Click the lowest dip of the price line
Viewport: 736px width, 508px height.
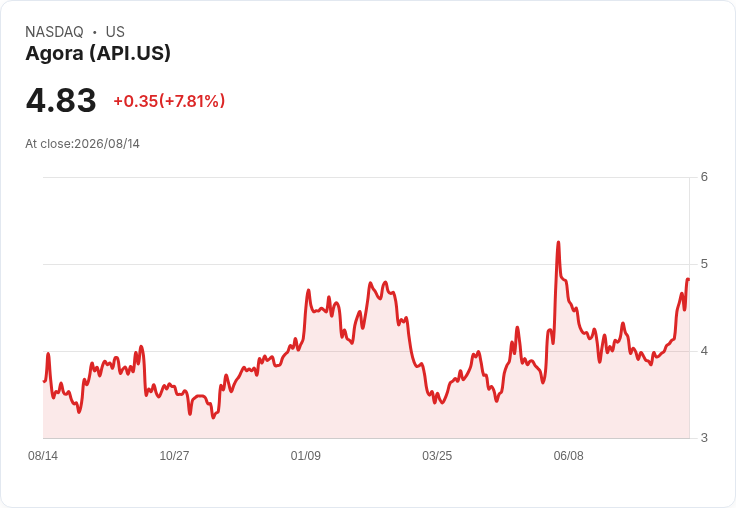[213, 417]
